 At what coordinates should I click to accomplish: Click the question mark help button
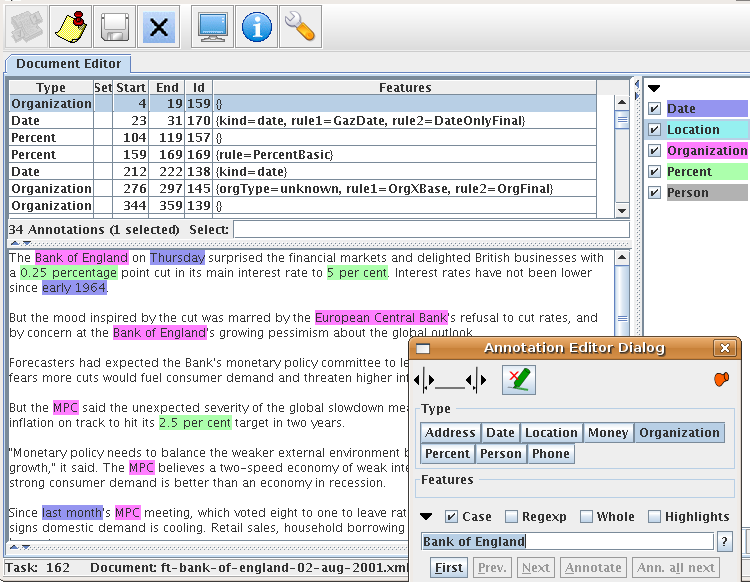point(725,542)
